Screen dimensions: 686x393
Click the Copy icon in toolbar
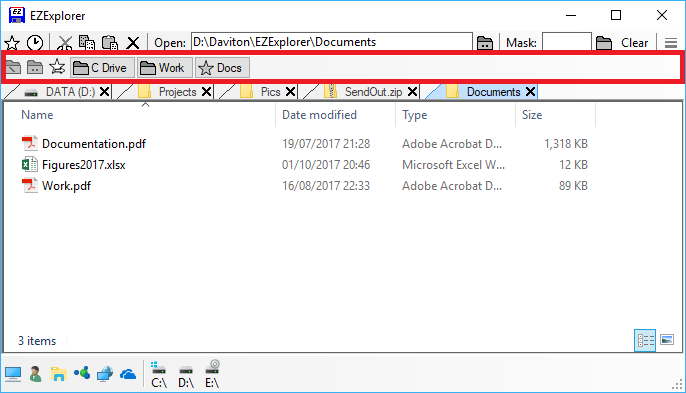87,43
